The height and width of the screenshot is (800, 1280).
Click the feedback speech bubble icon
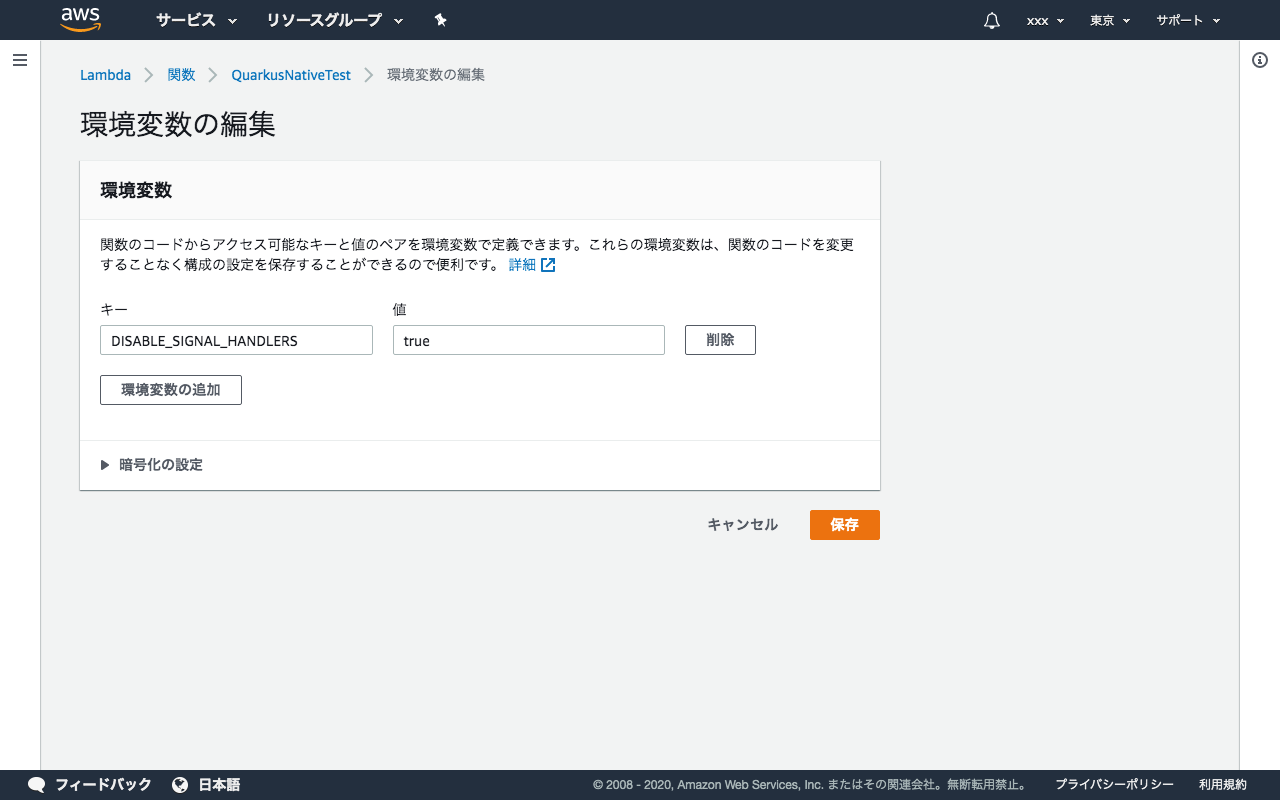coord(36,785)
